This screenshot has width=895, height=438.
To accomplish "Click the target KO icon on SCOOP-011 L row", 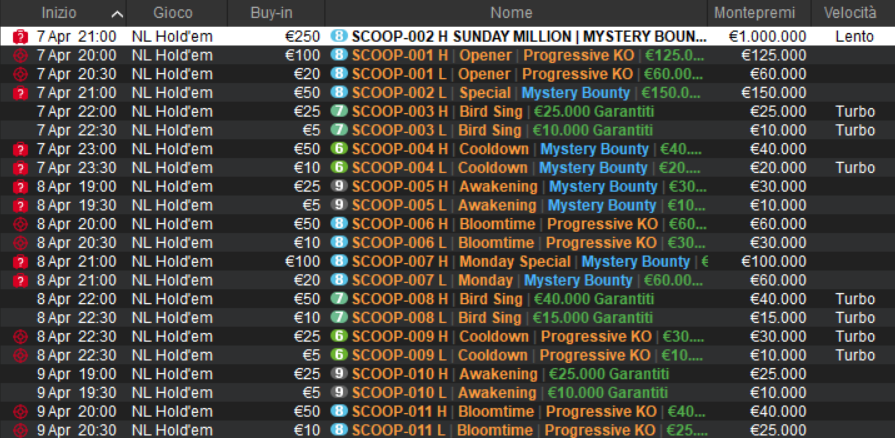I will tap(21, 431).
